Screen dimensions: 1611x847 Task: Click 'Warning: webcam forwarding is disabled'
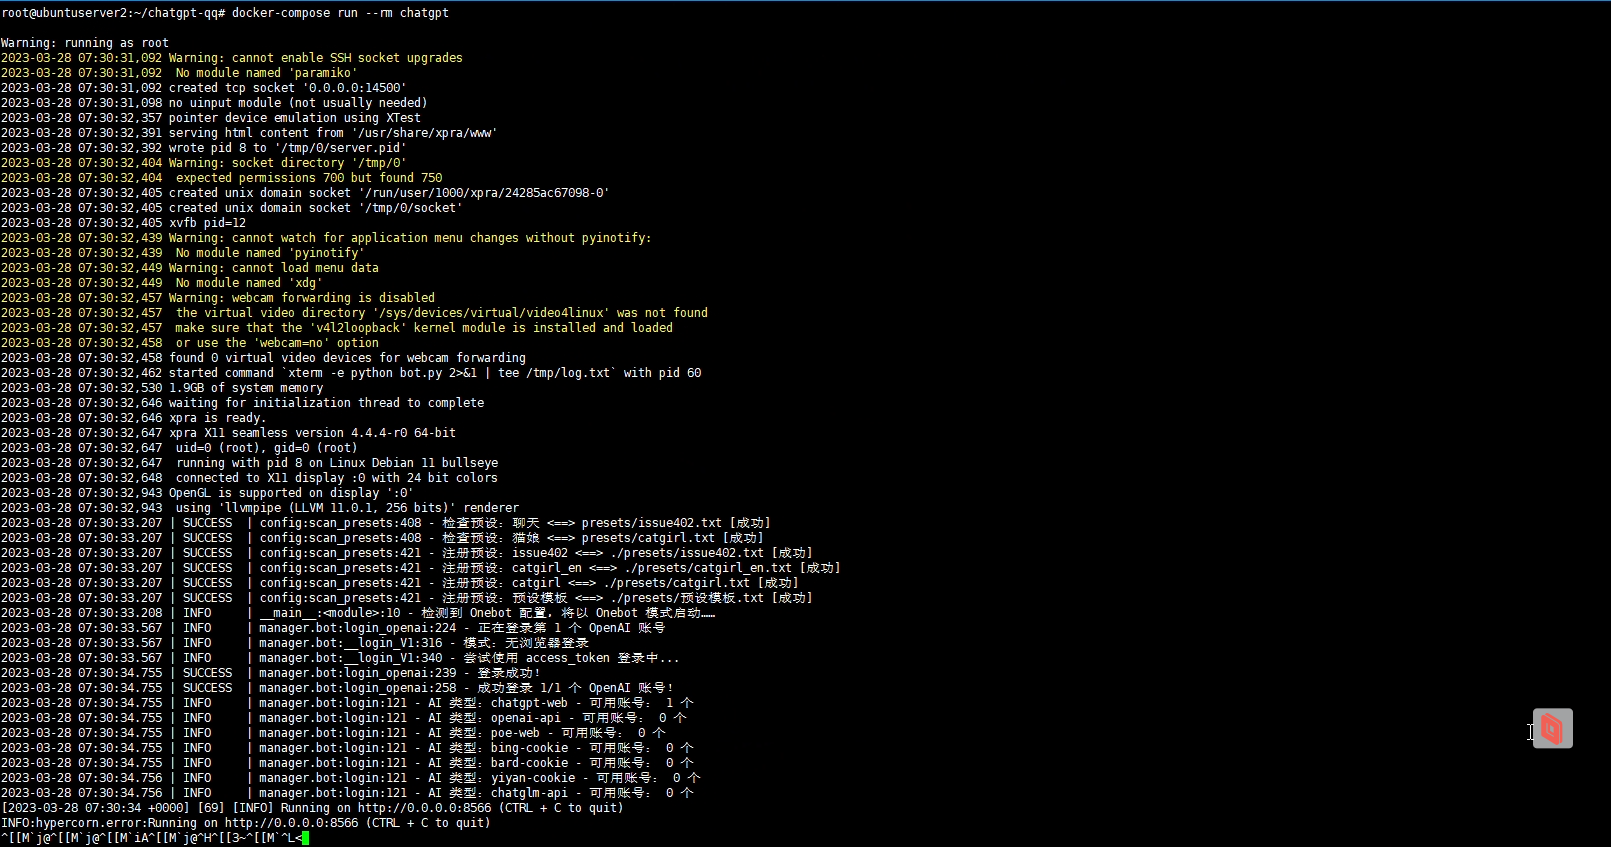pos(302,298)
